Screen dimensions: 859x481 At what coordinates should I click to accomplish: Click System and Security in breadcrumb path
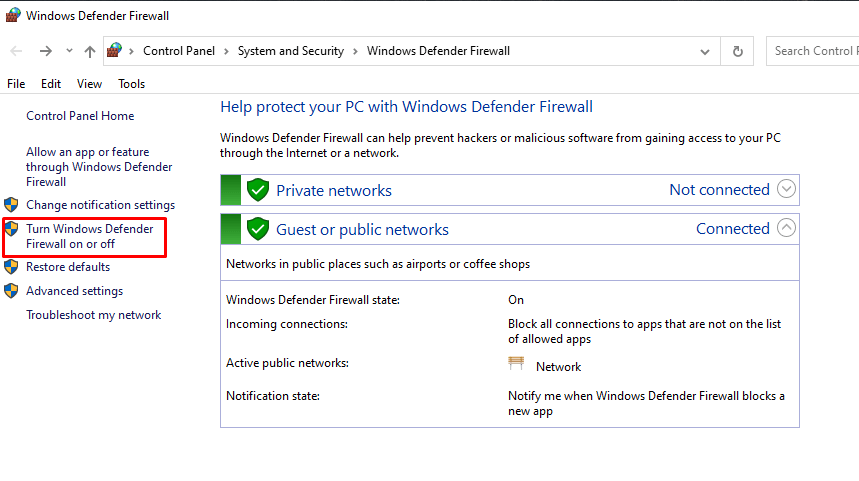click(x=290, y=51)
